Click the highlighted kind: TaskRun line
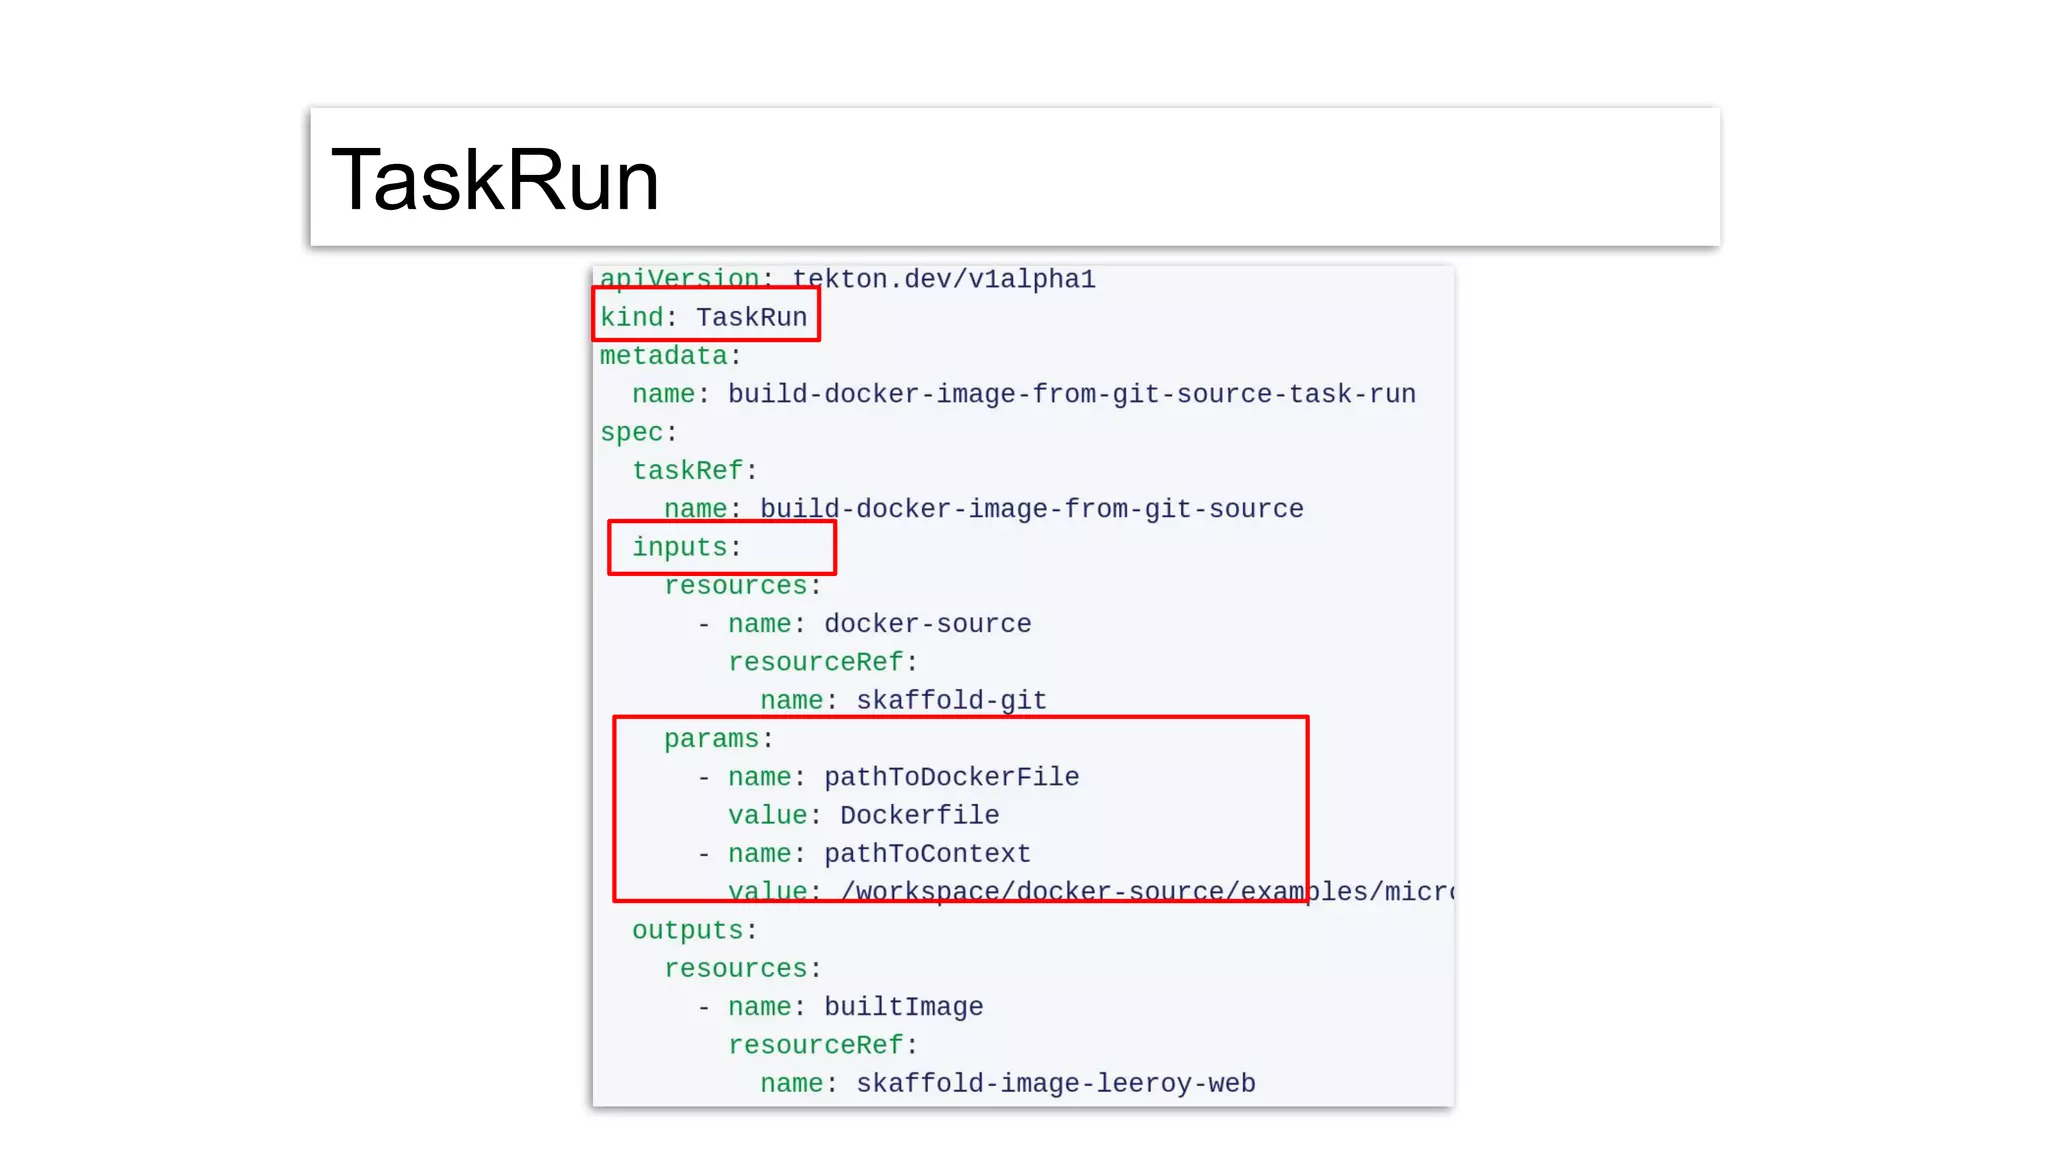 click(x=703, y=317)
